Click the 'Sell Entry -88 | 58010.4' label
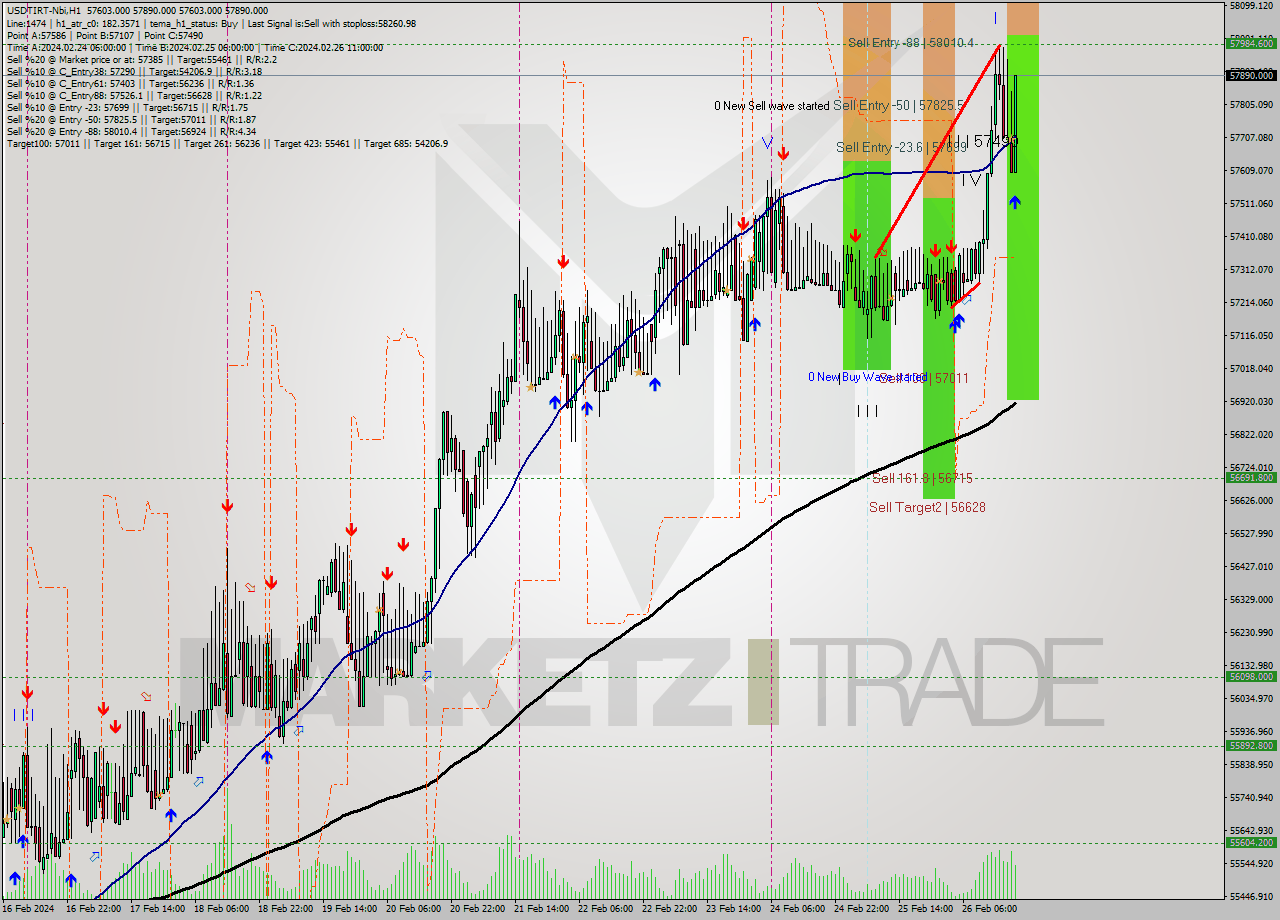Viewport: 1280px width, 920px height. tap(911, 42)
